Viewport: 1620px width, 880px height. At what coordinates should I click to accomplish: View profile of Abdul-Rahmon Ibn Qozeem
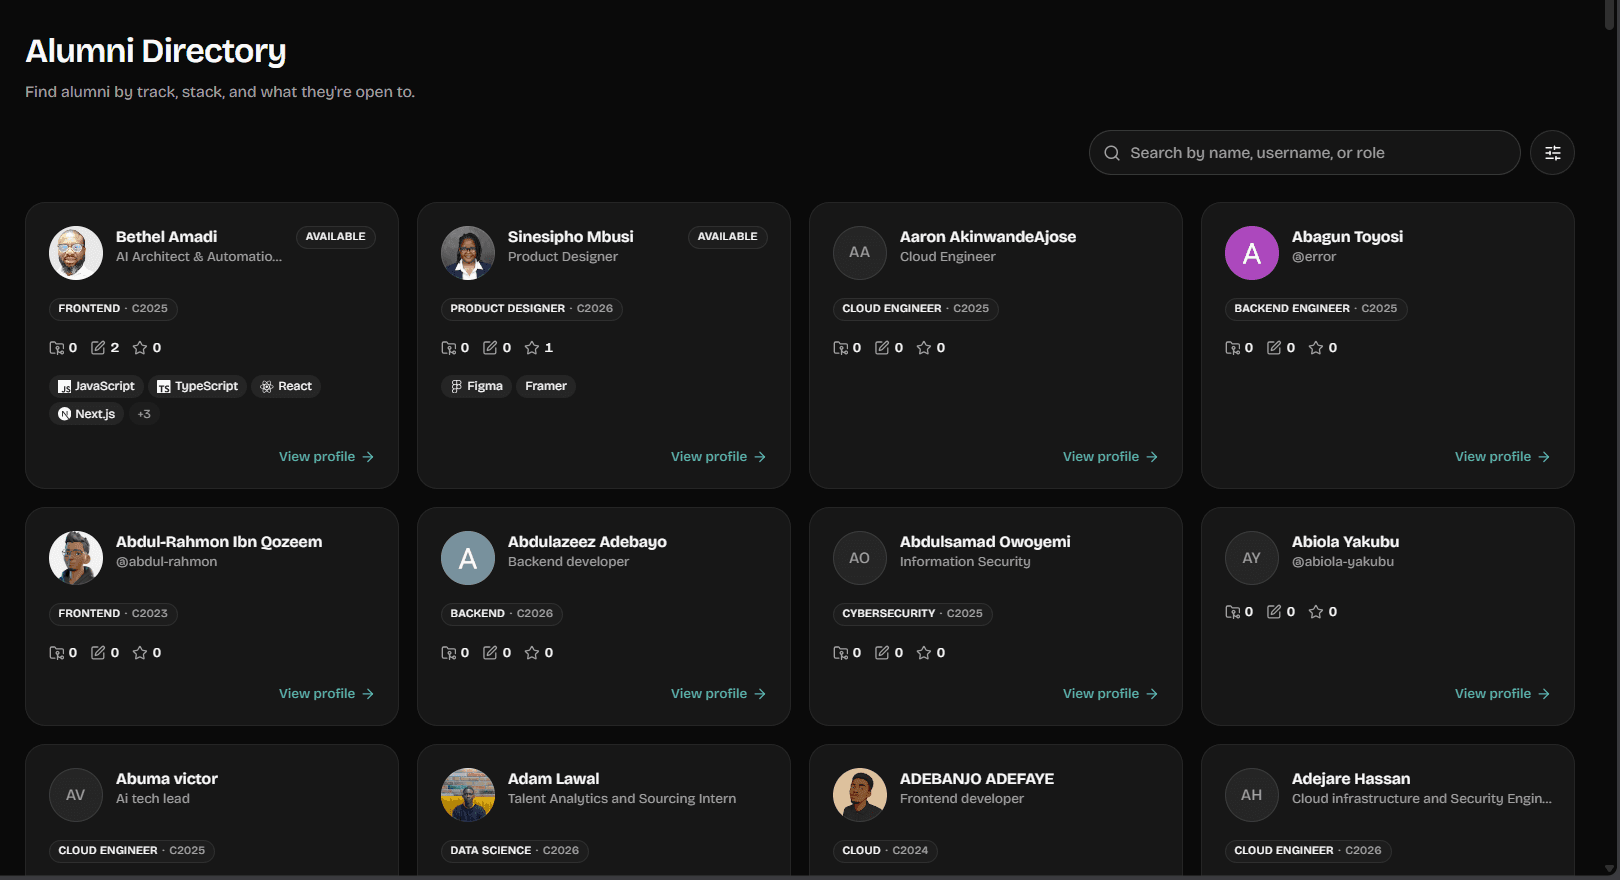click(x=326, y=693)
